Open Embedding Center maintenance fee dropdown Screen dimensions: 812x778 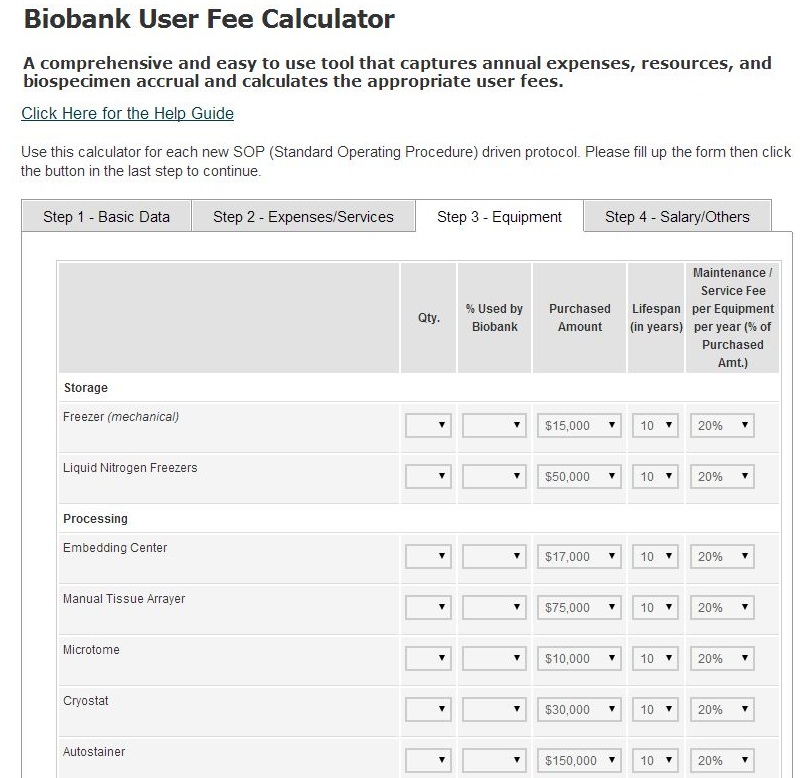[x=722, y=557]
